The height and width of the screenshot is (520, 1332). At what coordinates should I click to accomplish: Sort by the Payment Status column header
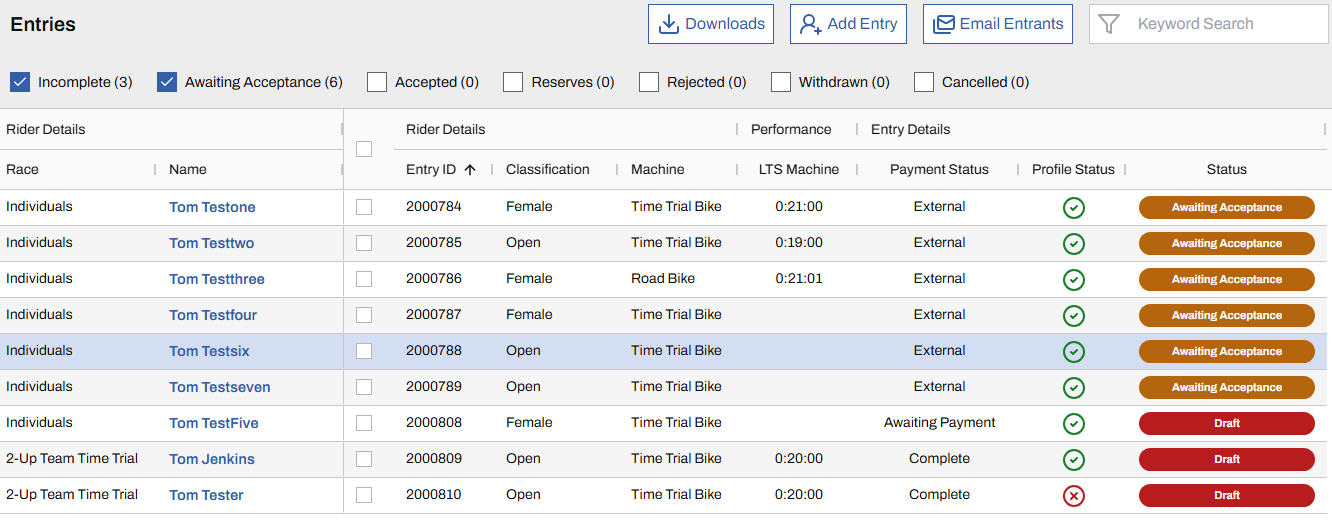tap(938, 170)
